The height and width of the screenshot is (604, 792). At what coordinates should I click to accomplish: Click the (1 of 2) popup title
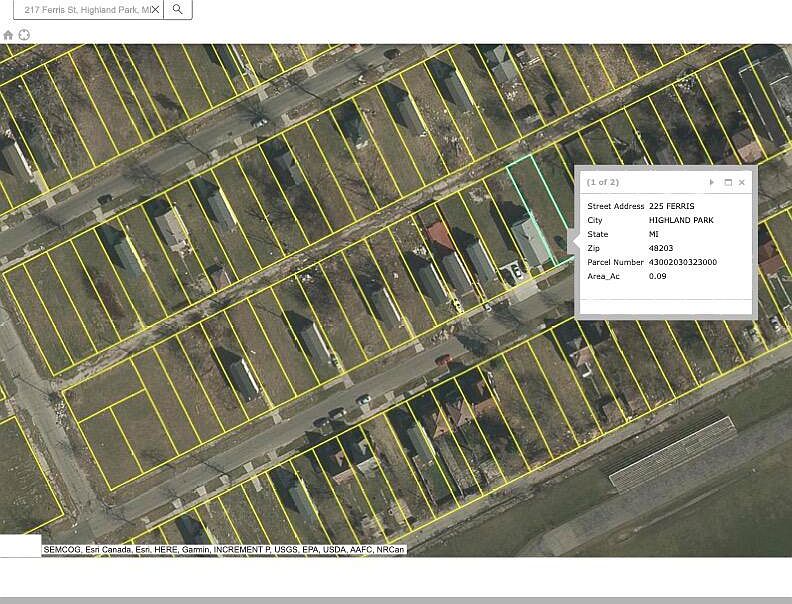[x=603, y=182]
